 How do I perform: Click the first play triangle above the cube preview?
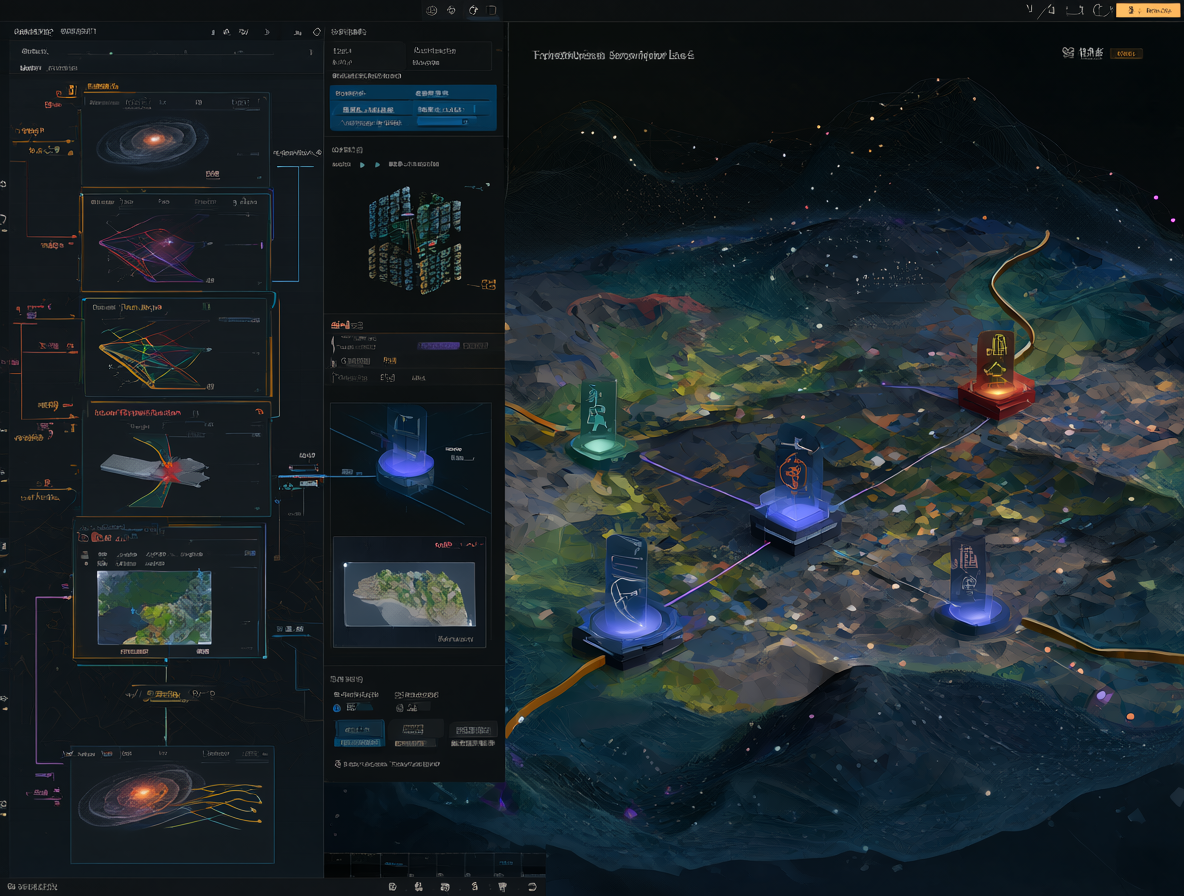click(x=362, y=165)
